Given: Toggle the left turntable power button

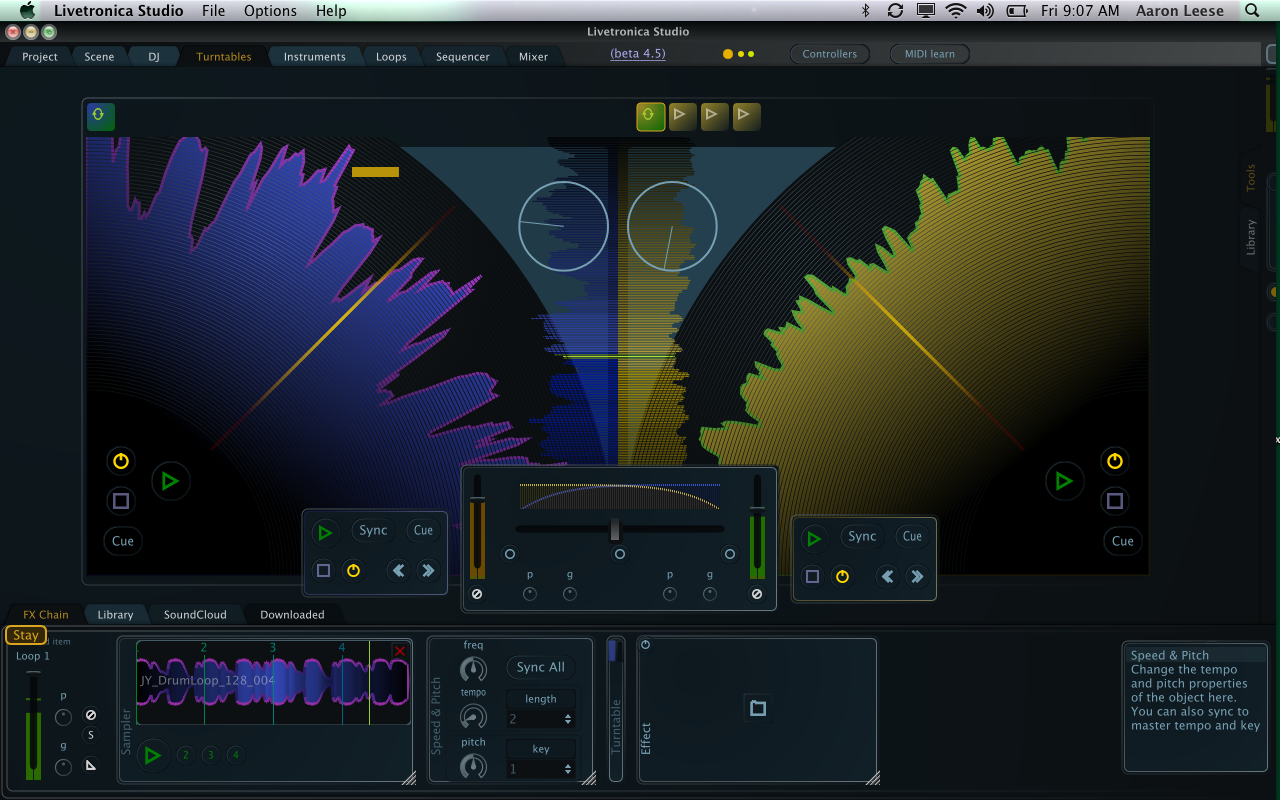Looking at the screenshot, I should [x=121, y=462].
